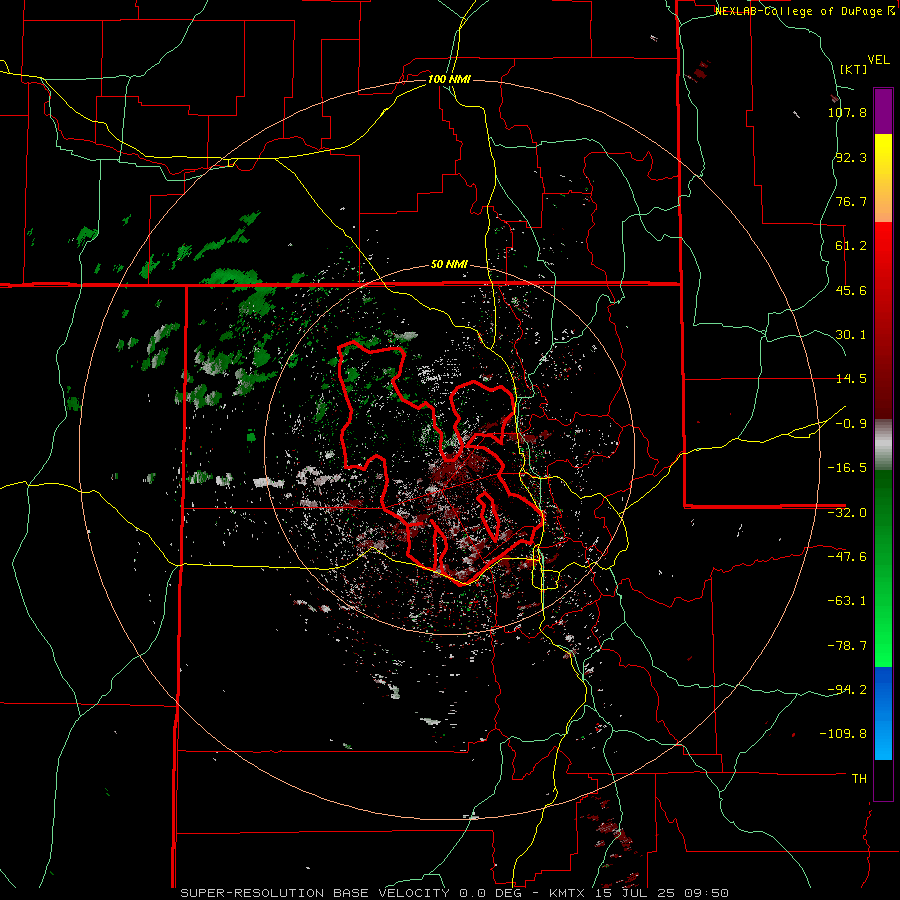
Task: Click the [KT] units label
Action: (854, 69)
